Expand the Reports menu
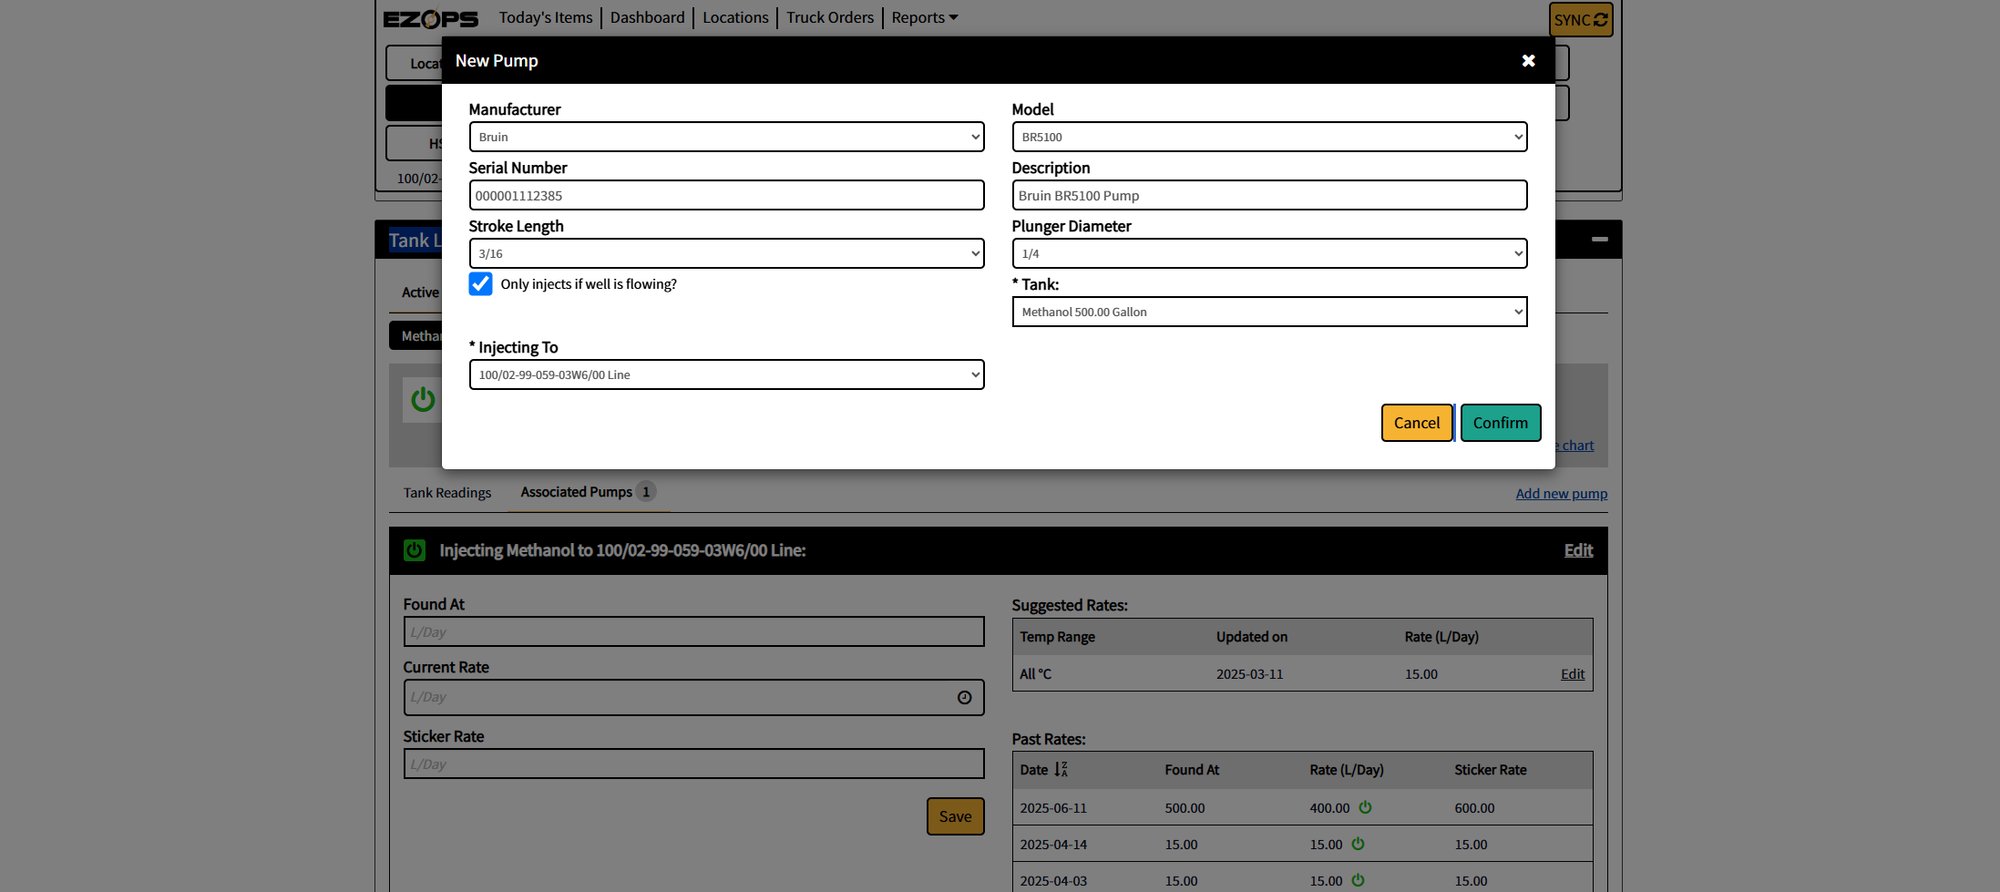 coord(924,17)
